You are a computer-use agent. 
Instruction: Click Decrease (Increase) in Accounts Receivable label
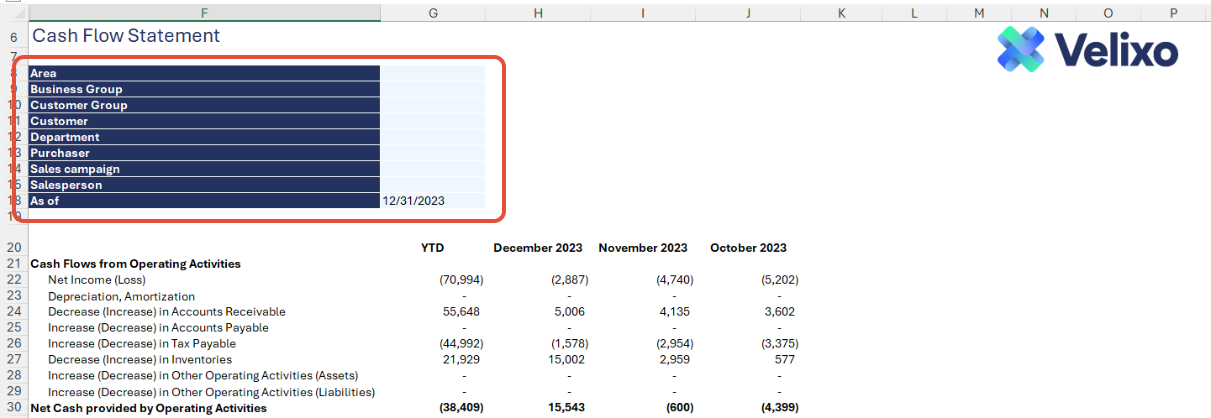[167, 312]
